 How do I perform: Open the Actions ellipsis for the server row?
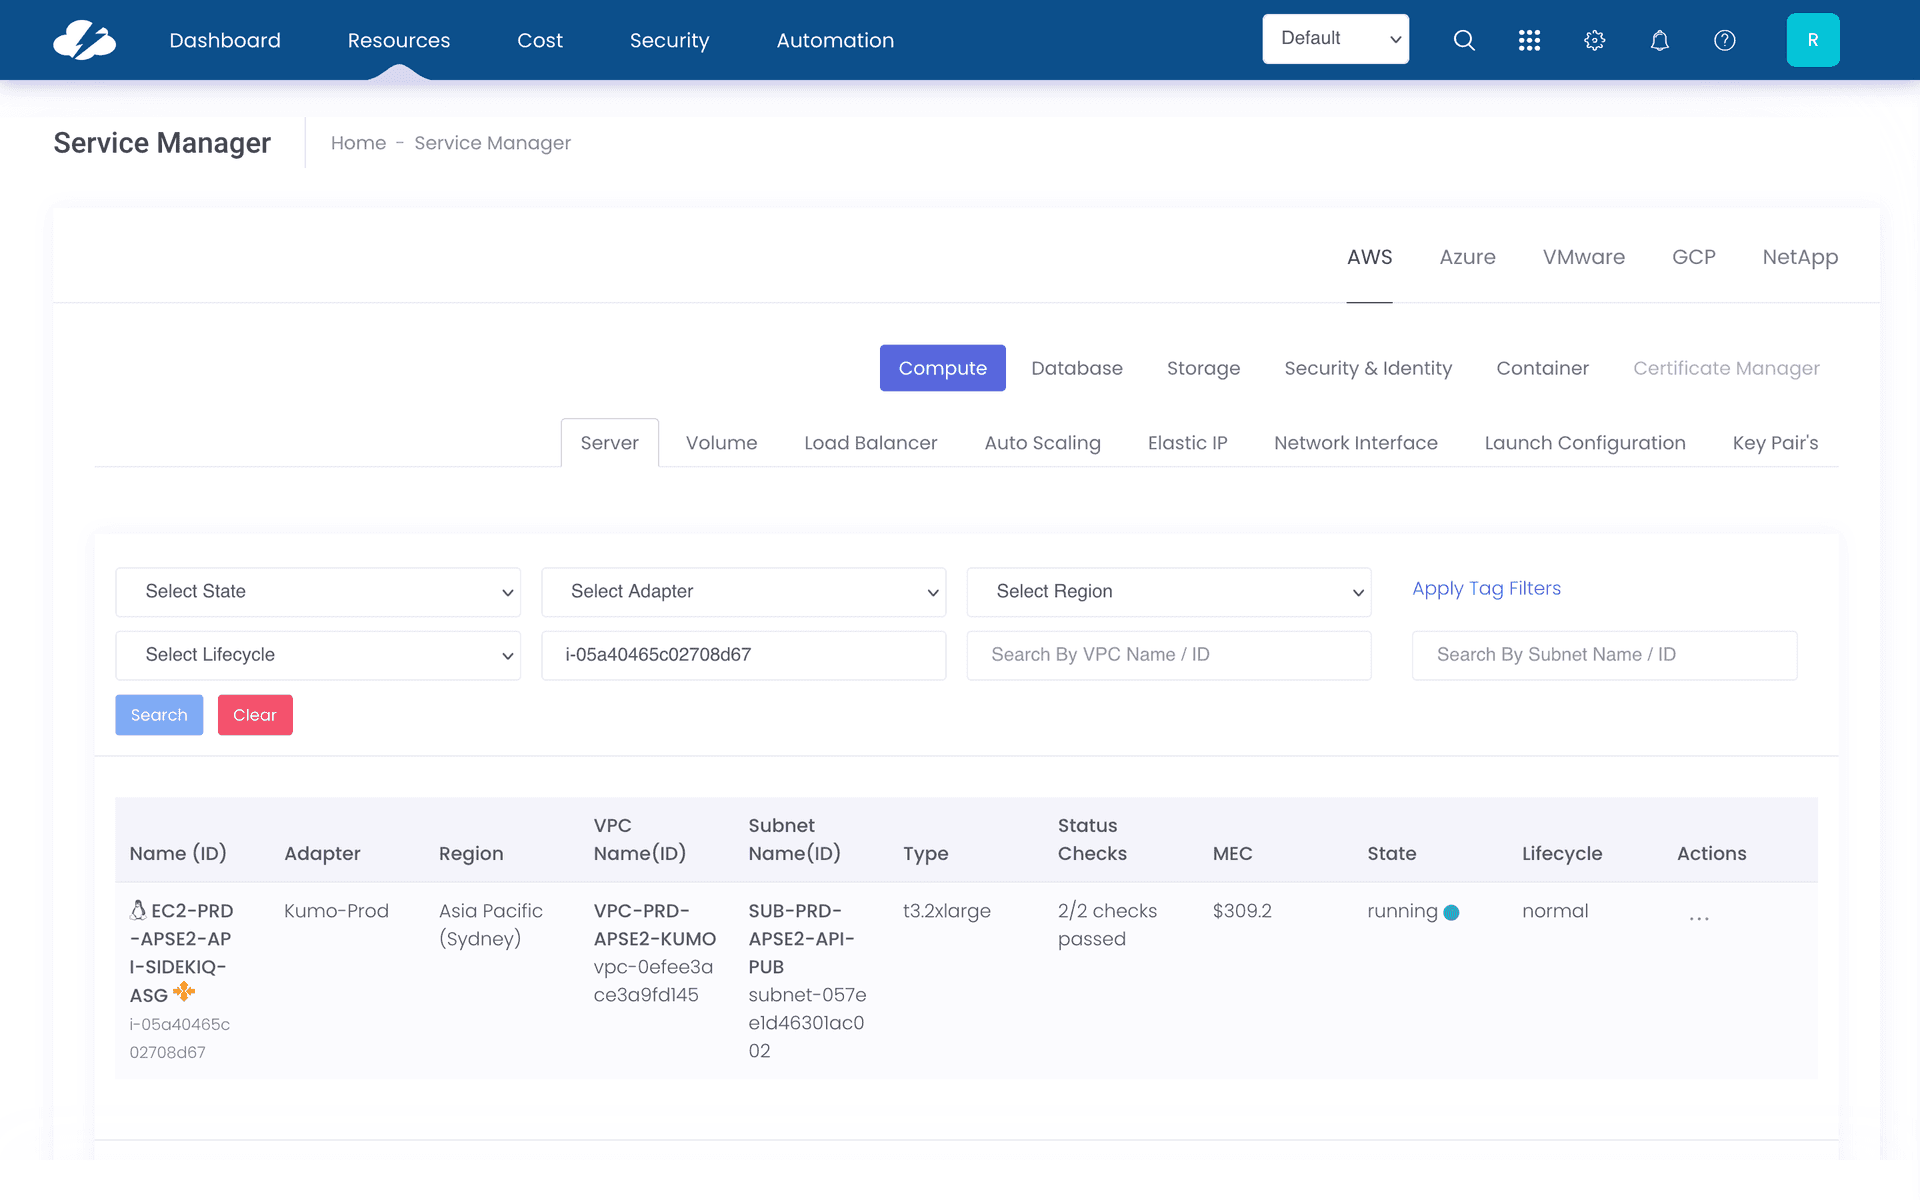click(1698, 915)
